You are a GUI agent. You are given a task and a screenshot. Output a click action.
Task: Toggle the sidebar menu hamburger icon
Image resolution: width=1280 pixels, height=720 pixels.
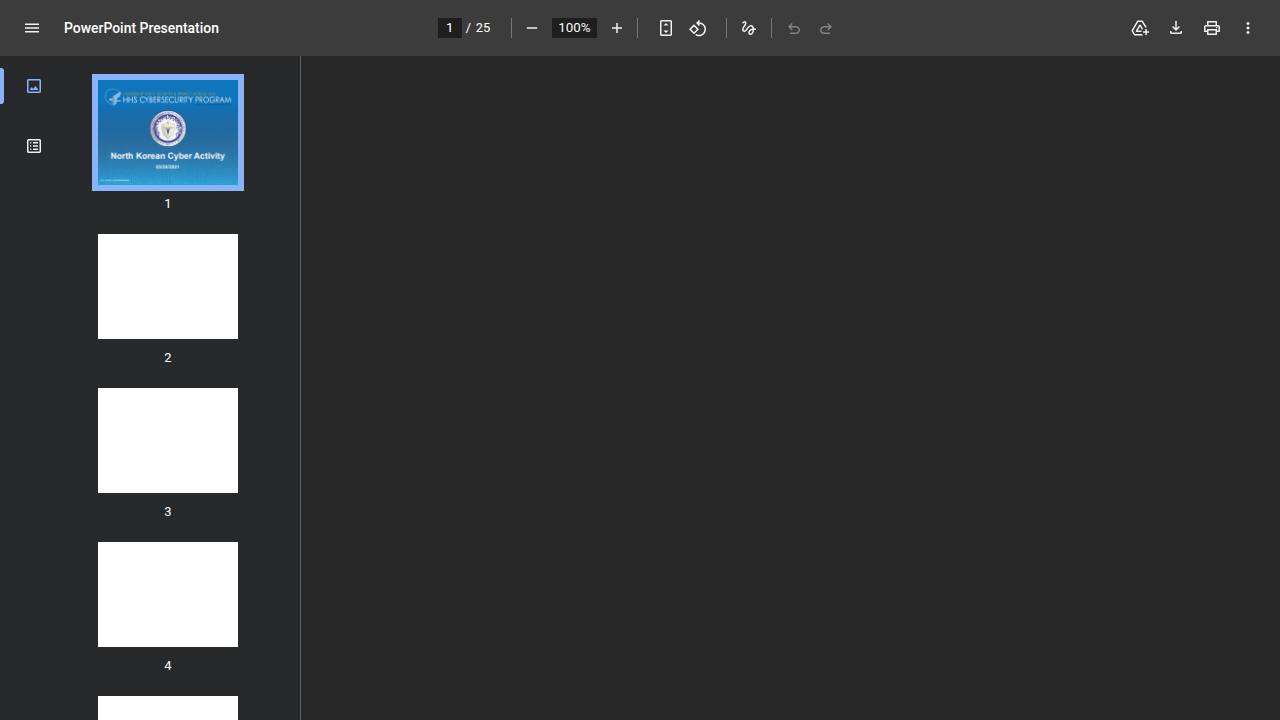coord(32,28)
